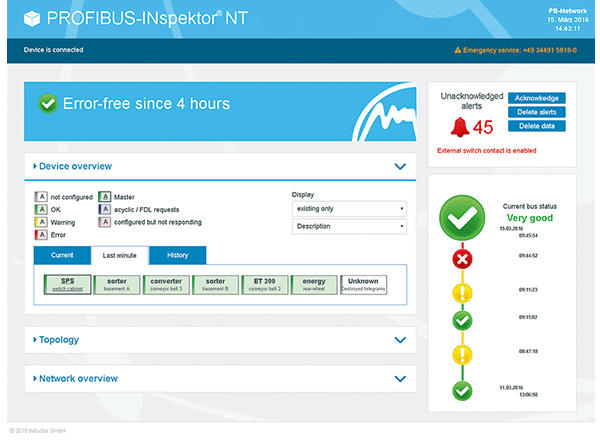This screenshot has height=440, width=600.
Task: Click the red error status icon at 09:44:52
Action: pos(462,259)
